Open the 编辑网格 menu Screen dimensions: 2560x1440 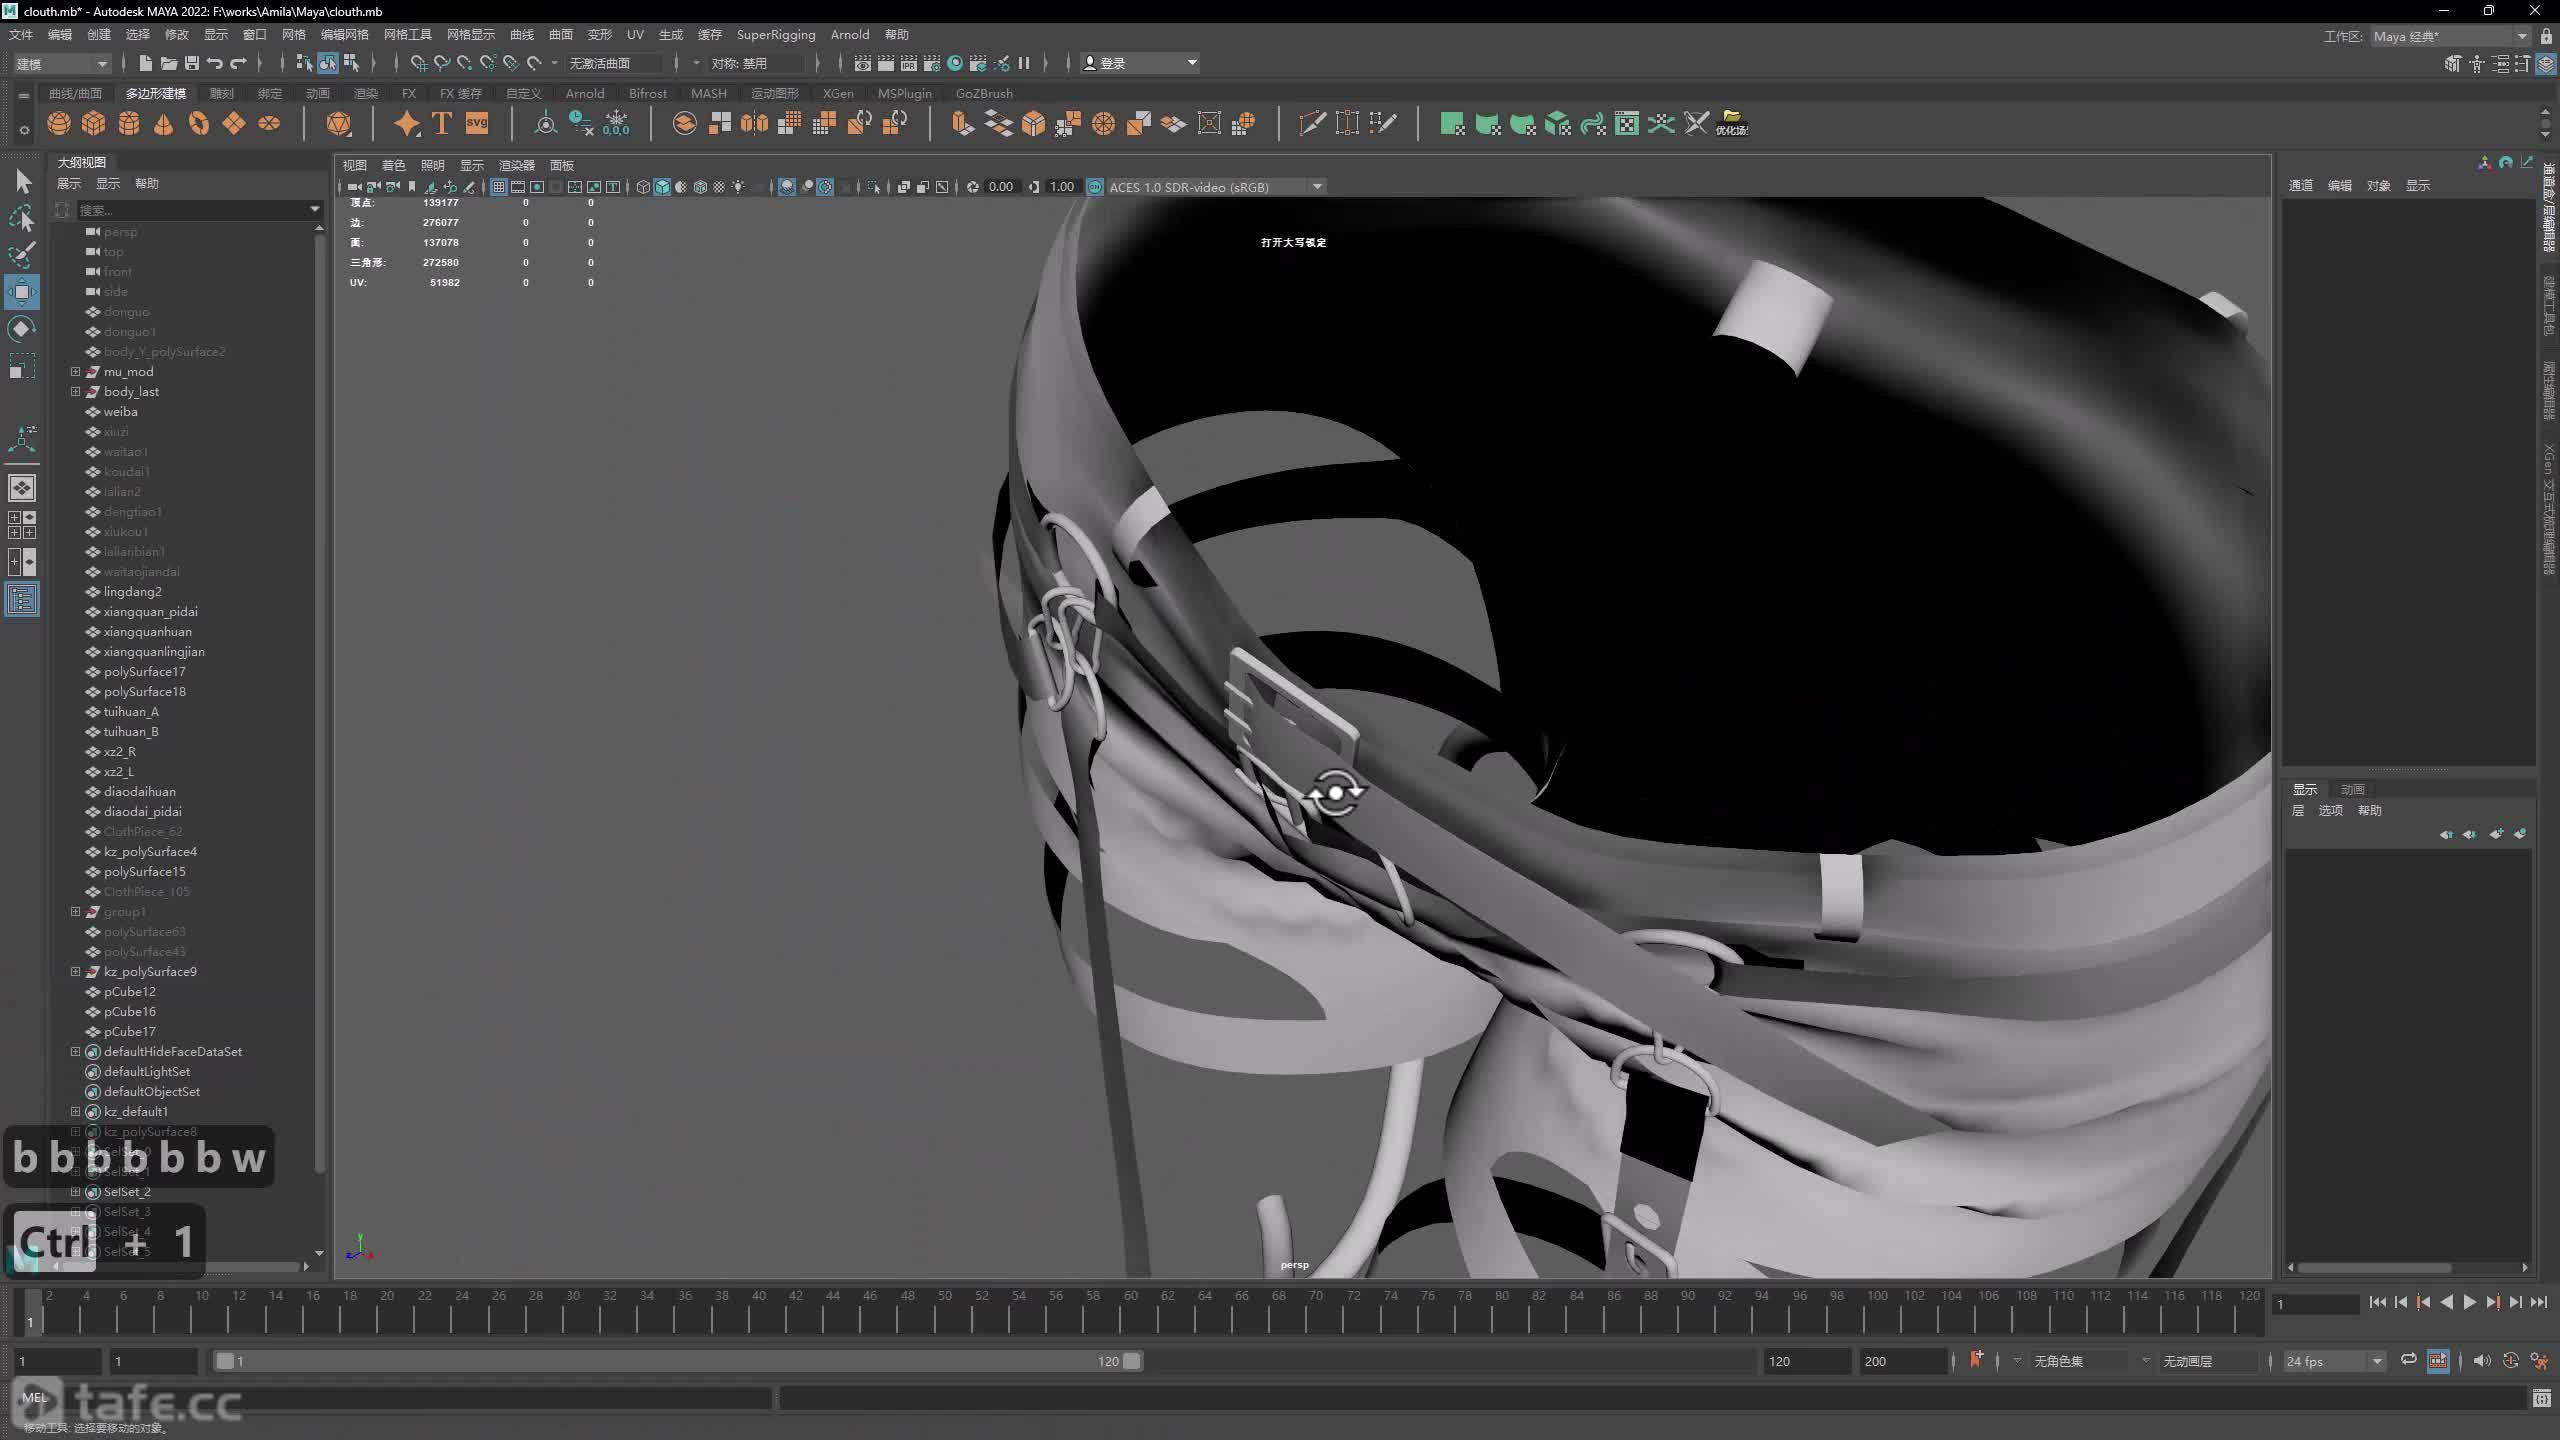[x=345, y=35]
